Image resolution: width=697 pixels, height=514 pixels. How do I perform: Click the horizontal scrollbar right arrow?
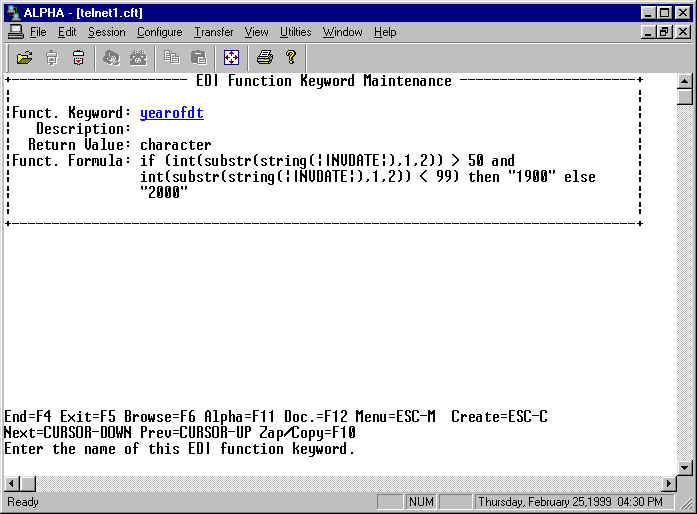(669, 484)
